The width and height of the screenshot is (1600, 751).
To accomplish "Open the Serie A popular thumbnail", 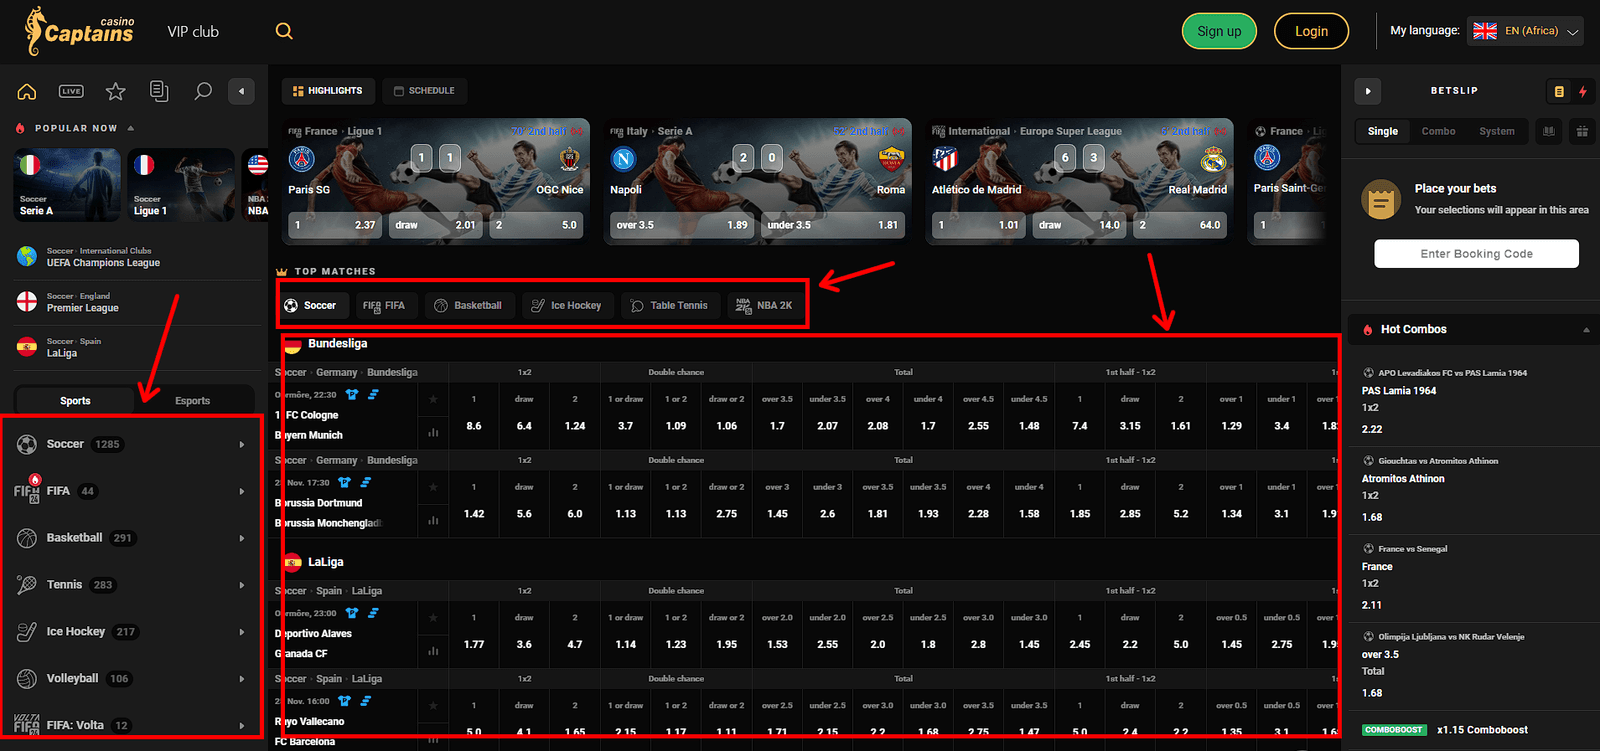I will (67, 185).
